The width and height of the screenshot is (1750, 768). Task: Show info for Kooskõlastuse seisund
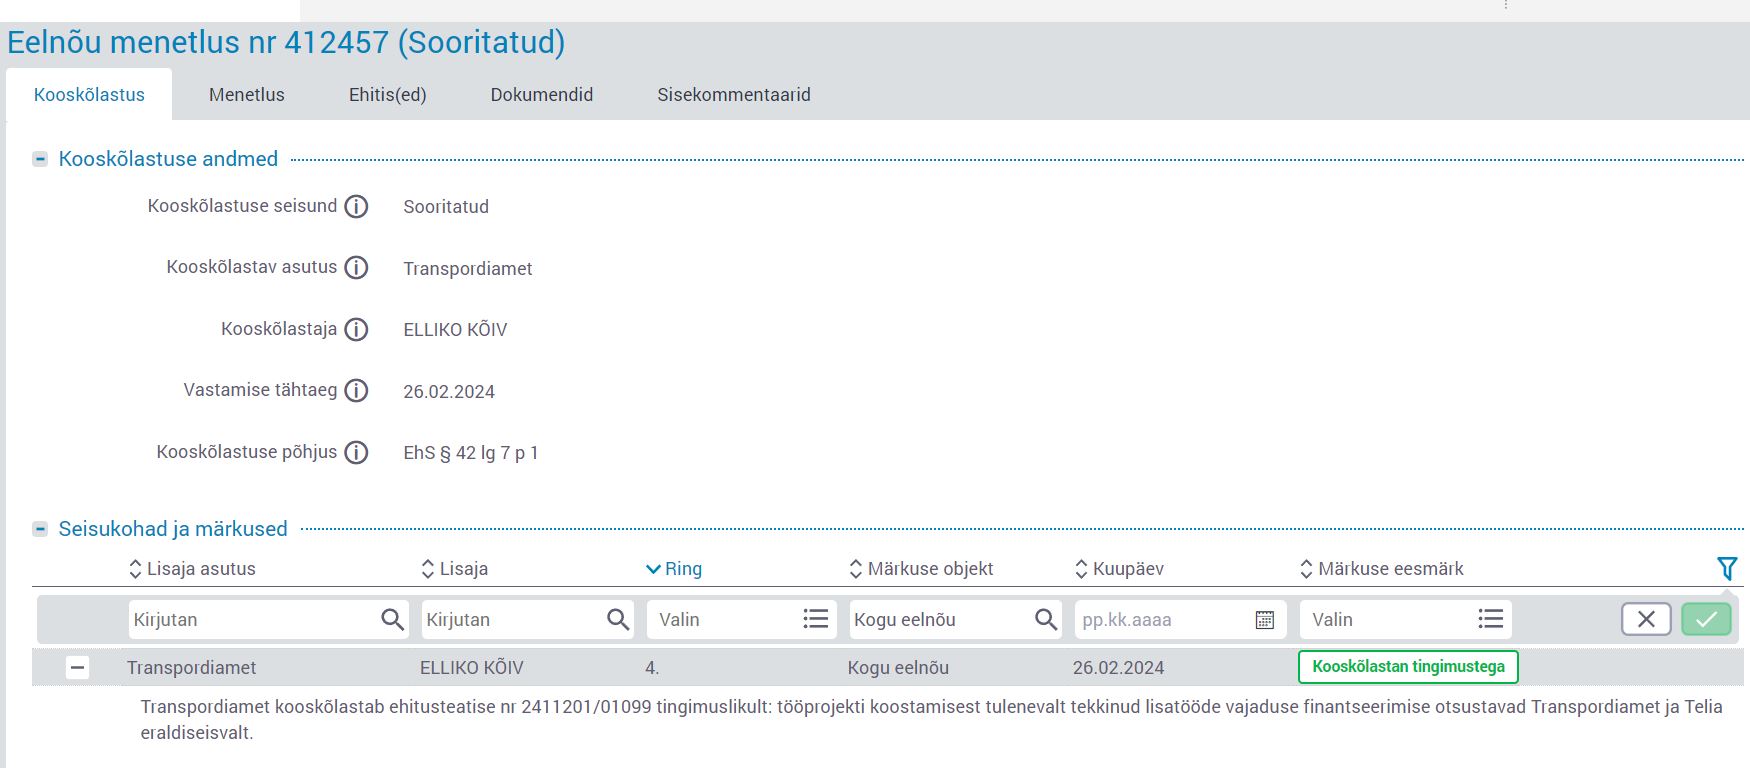[356, 207]
